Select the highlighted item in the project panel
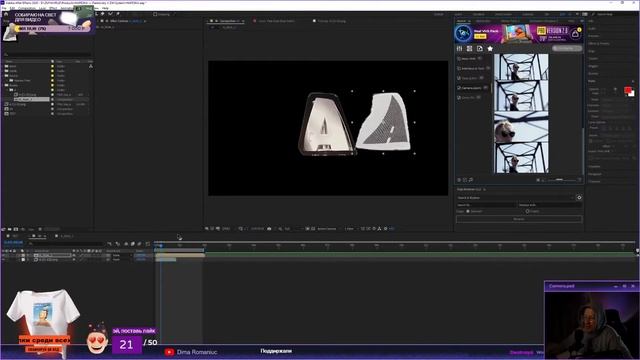This screenshot has height=360, width=640. (32, 99)
